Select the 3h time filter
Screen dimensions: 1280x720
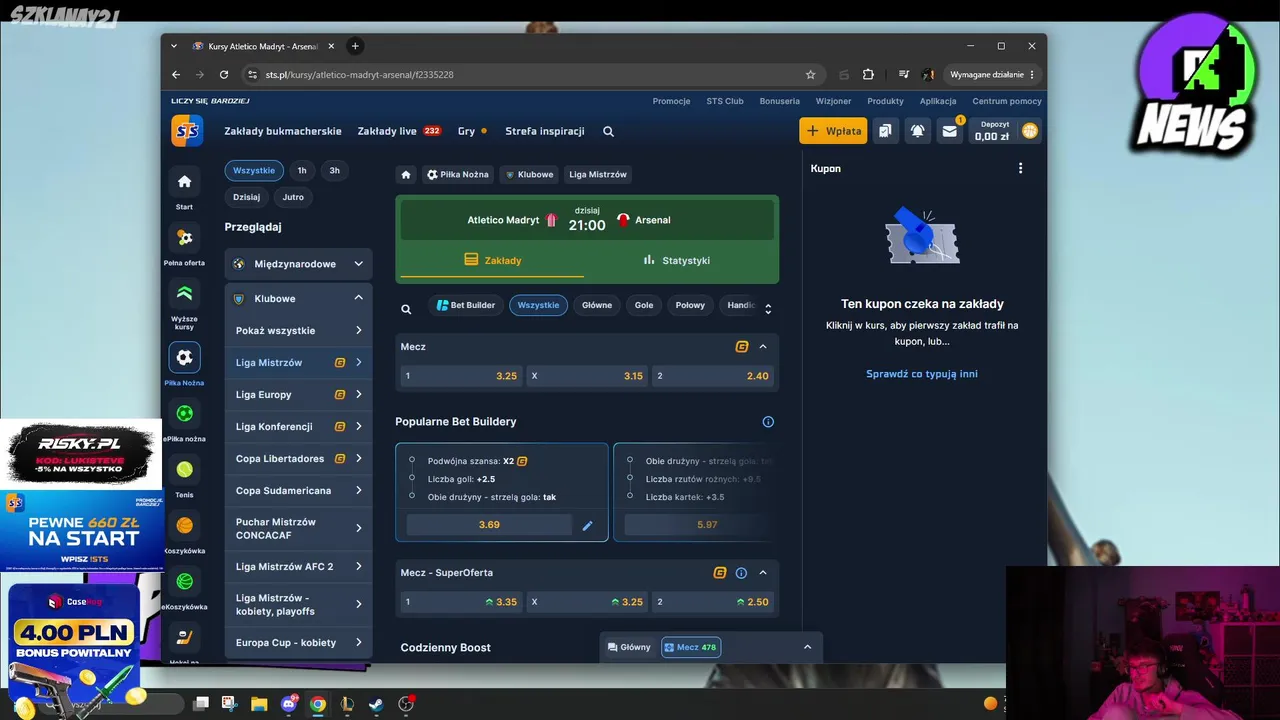(334, 170)
